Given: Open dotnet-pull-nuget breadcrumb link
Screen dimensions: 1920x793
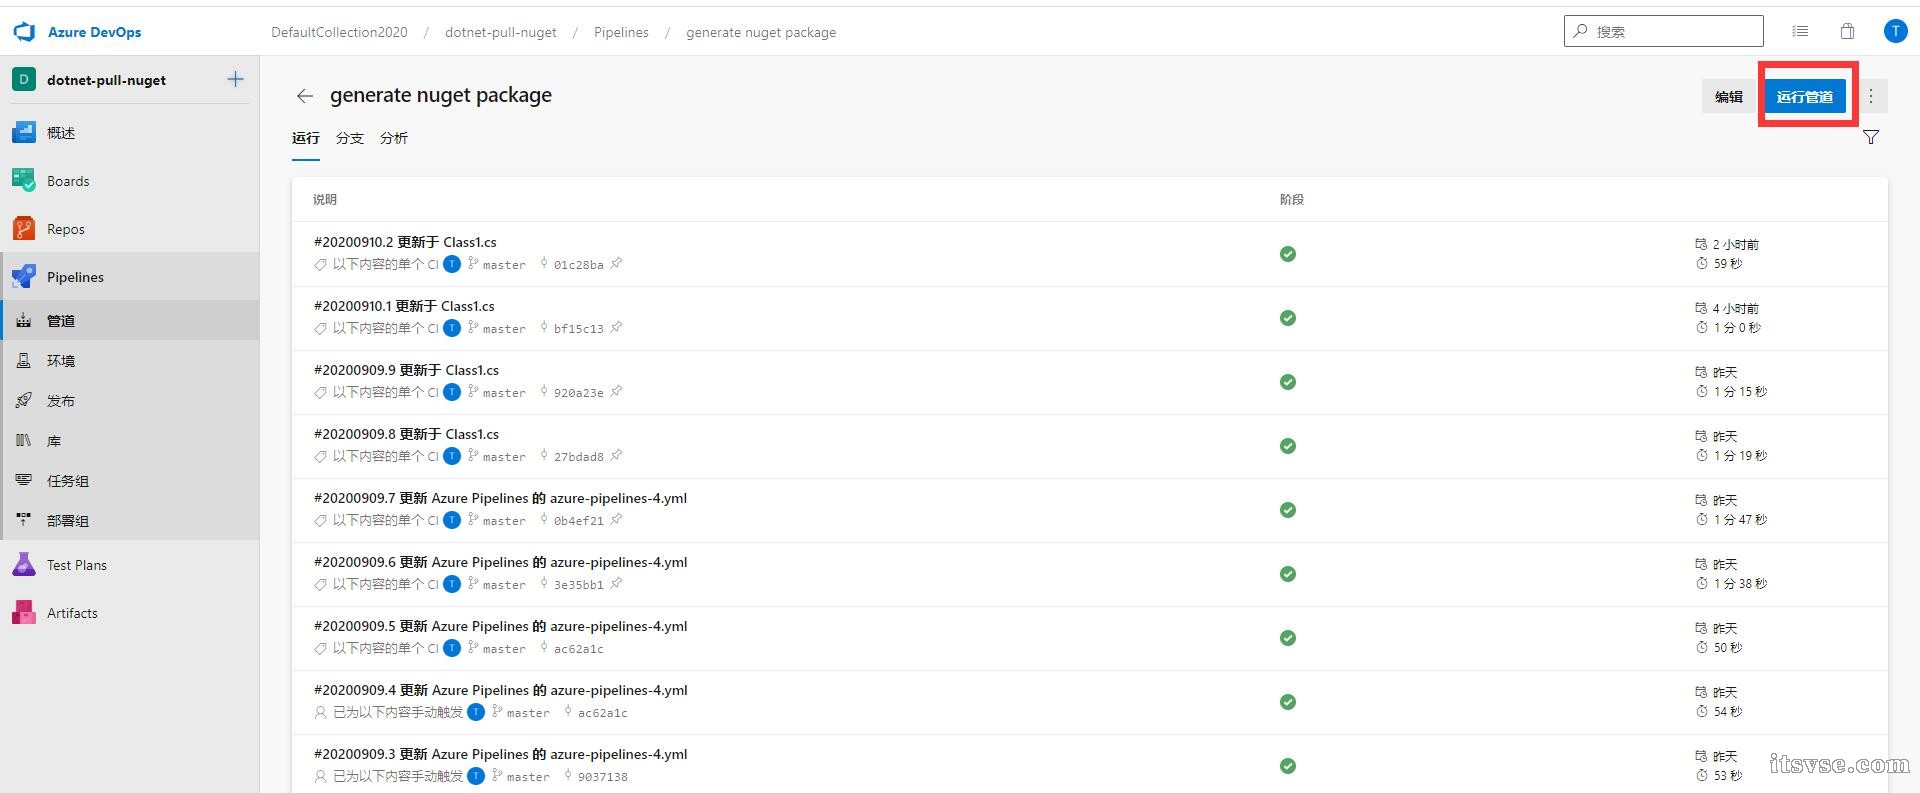Looking at the screenshot, I should click(x=501, y=32).
